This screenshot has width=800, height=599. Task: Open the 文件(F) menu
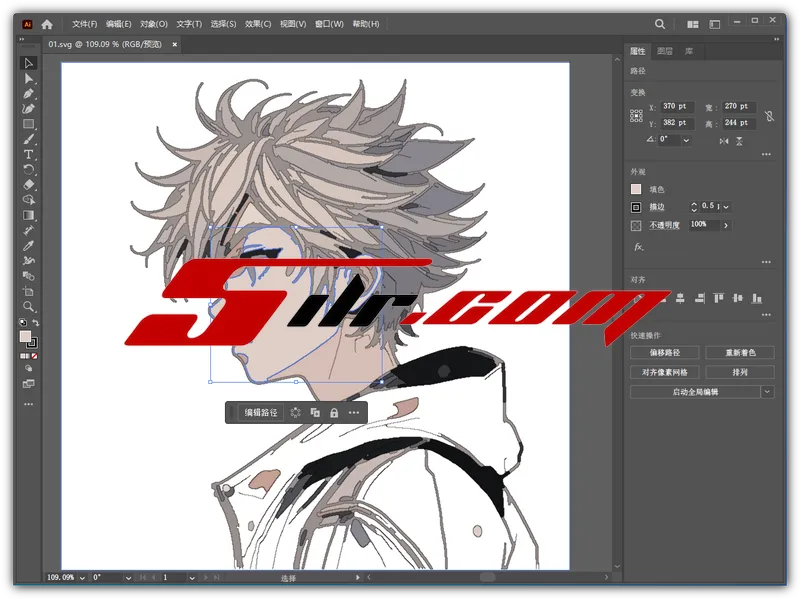coord(85,24)
